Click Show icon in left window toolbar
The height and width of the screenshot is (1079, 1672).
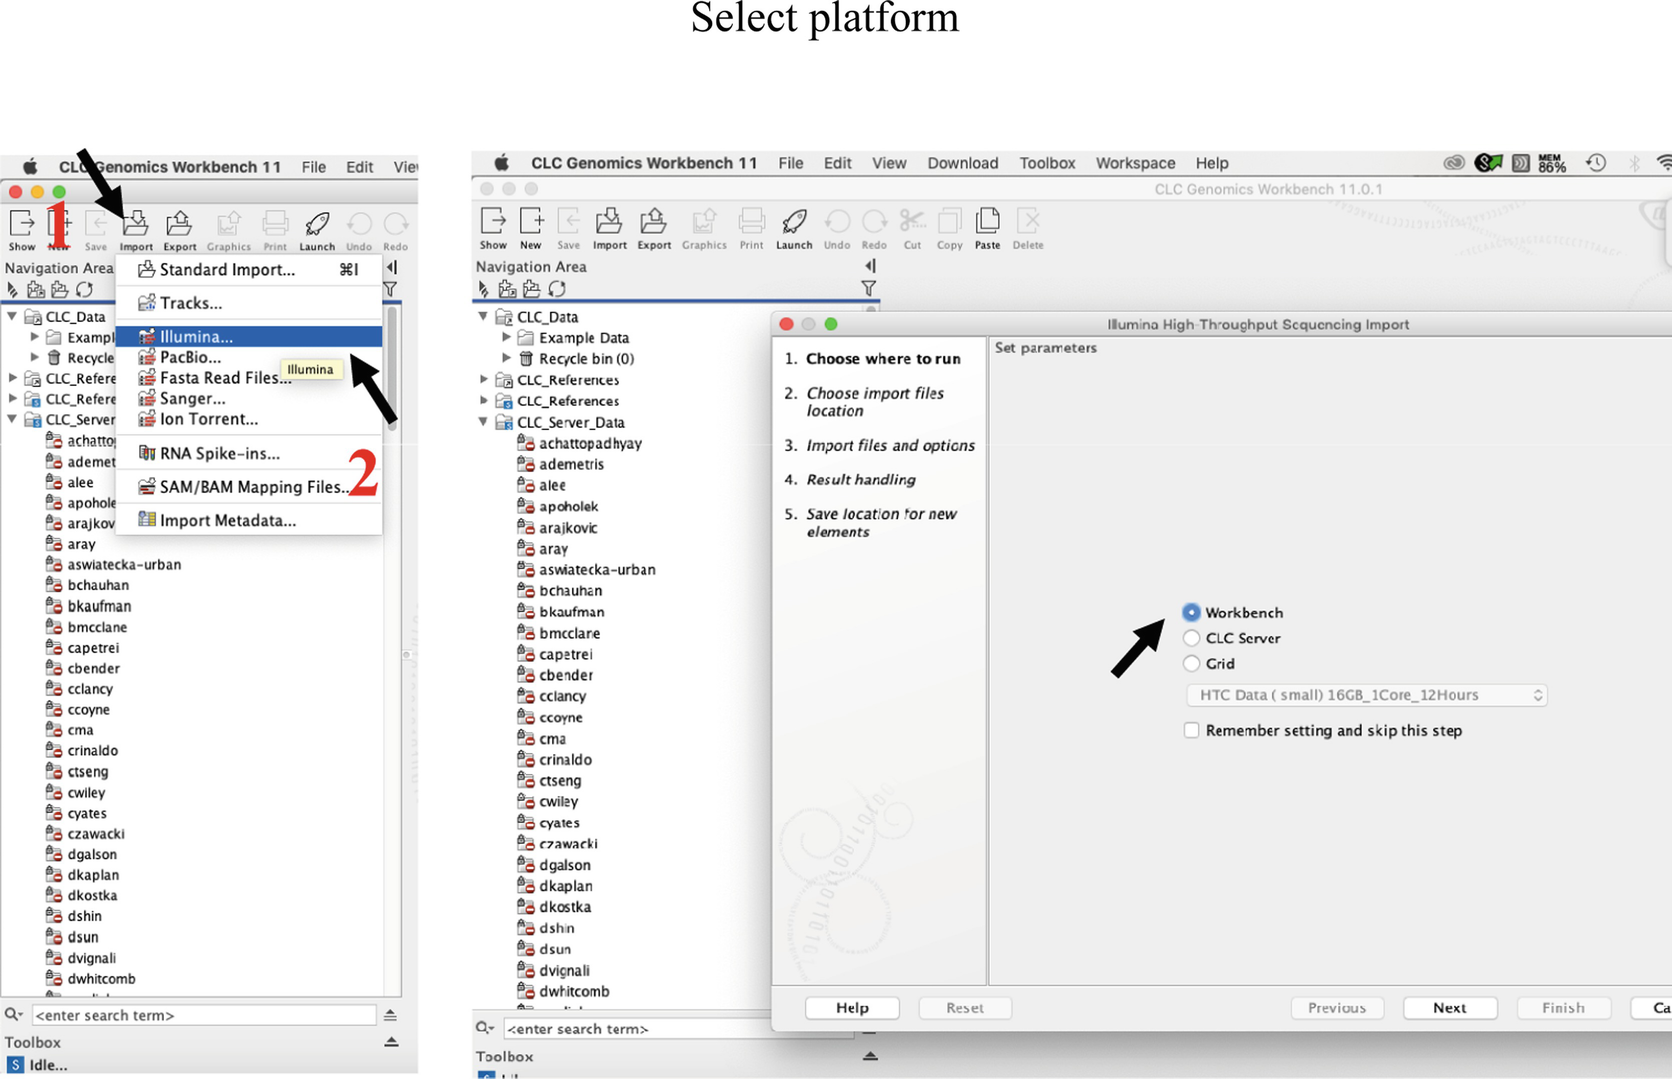coord(22,224)
